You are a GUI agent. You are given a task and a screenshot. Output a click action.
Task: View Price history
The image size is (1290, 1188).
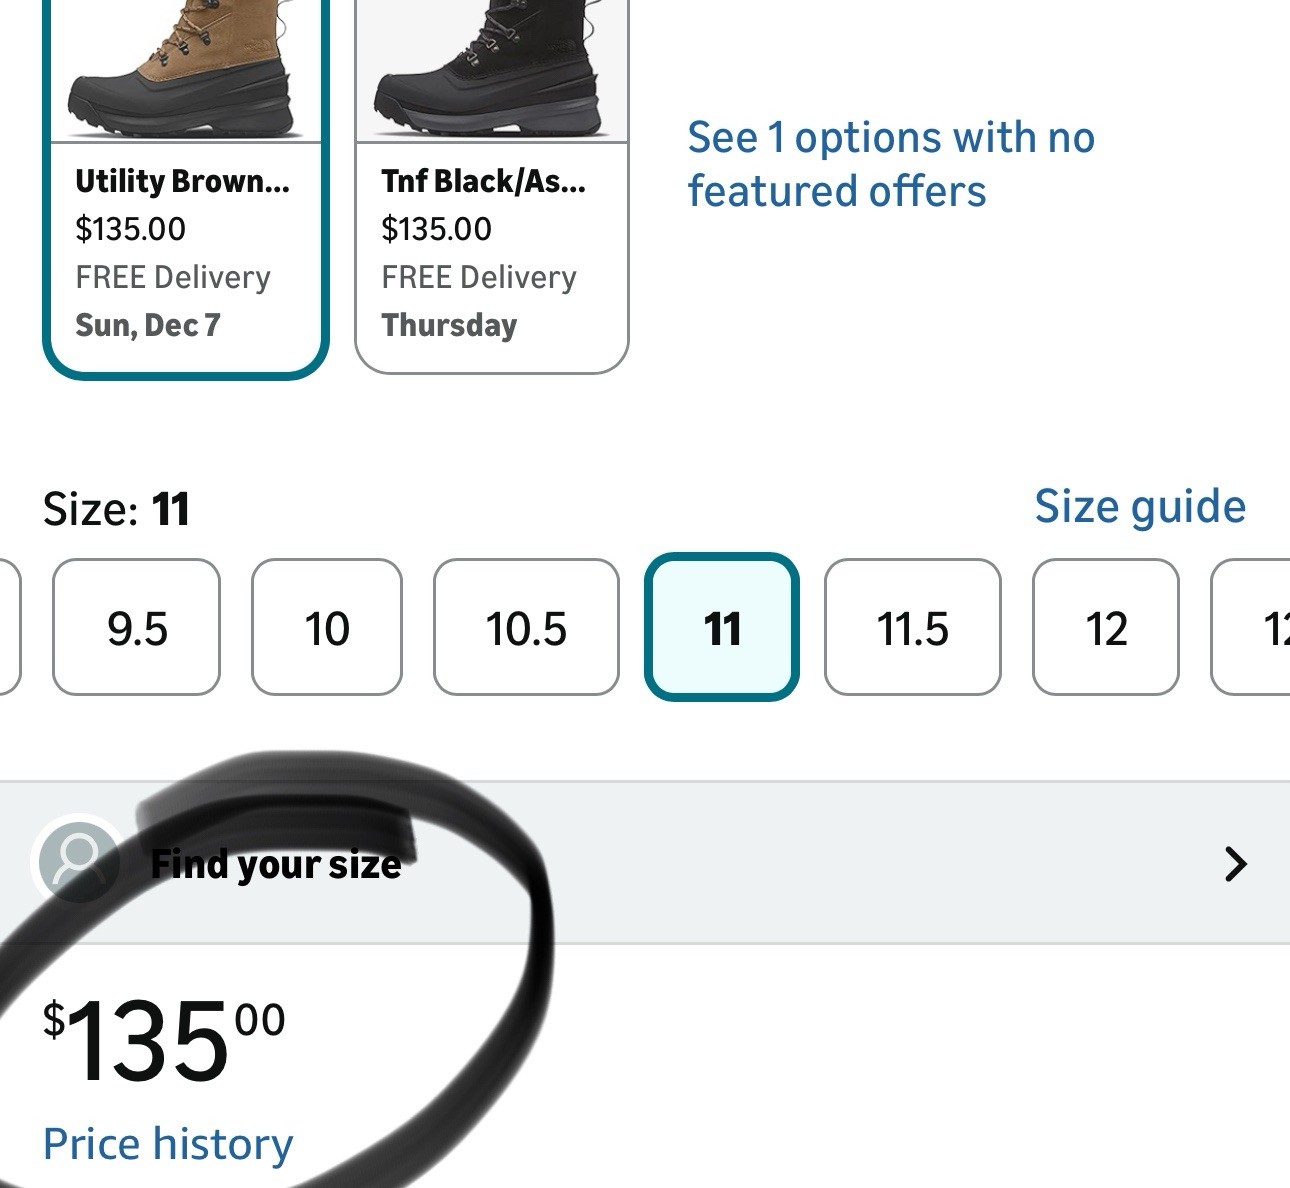pos(168,1143)
